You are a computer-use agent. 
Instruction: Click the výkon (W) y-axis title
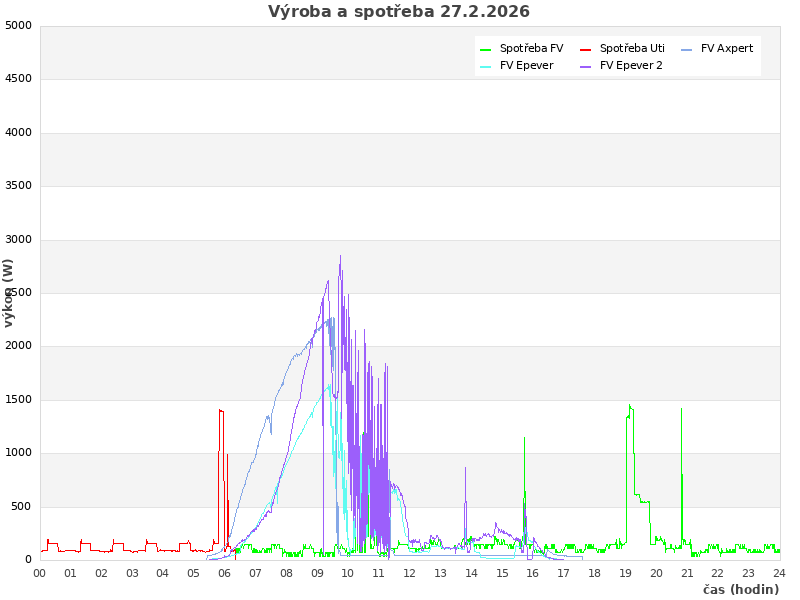coord(9,292)
